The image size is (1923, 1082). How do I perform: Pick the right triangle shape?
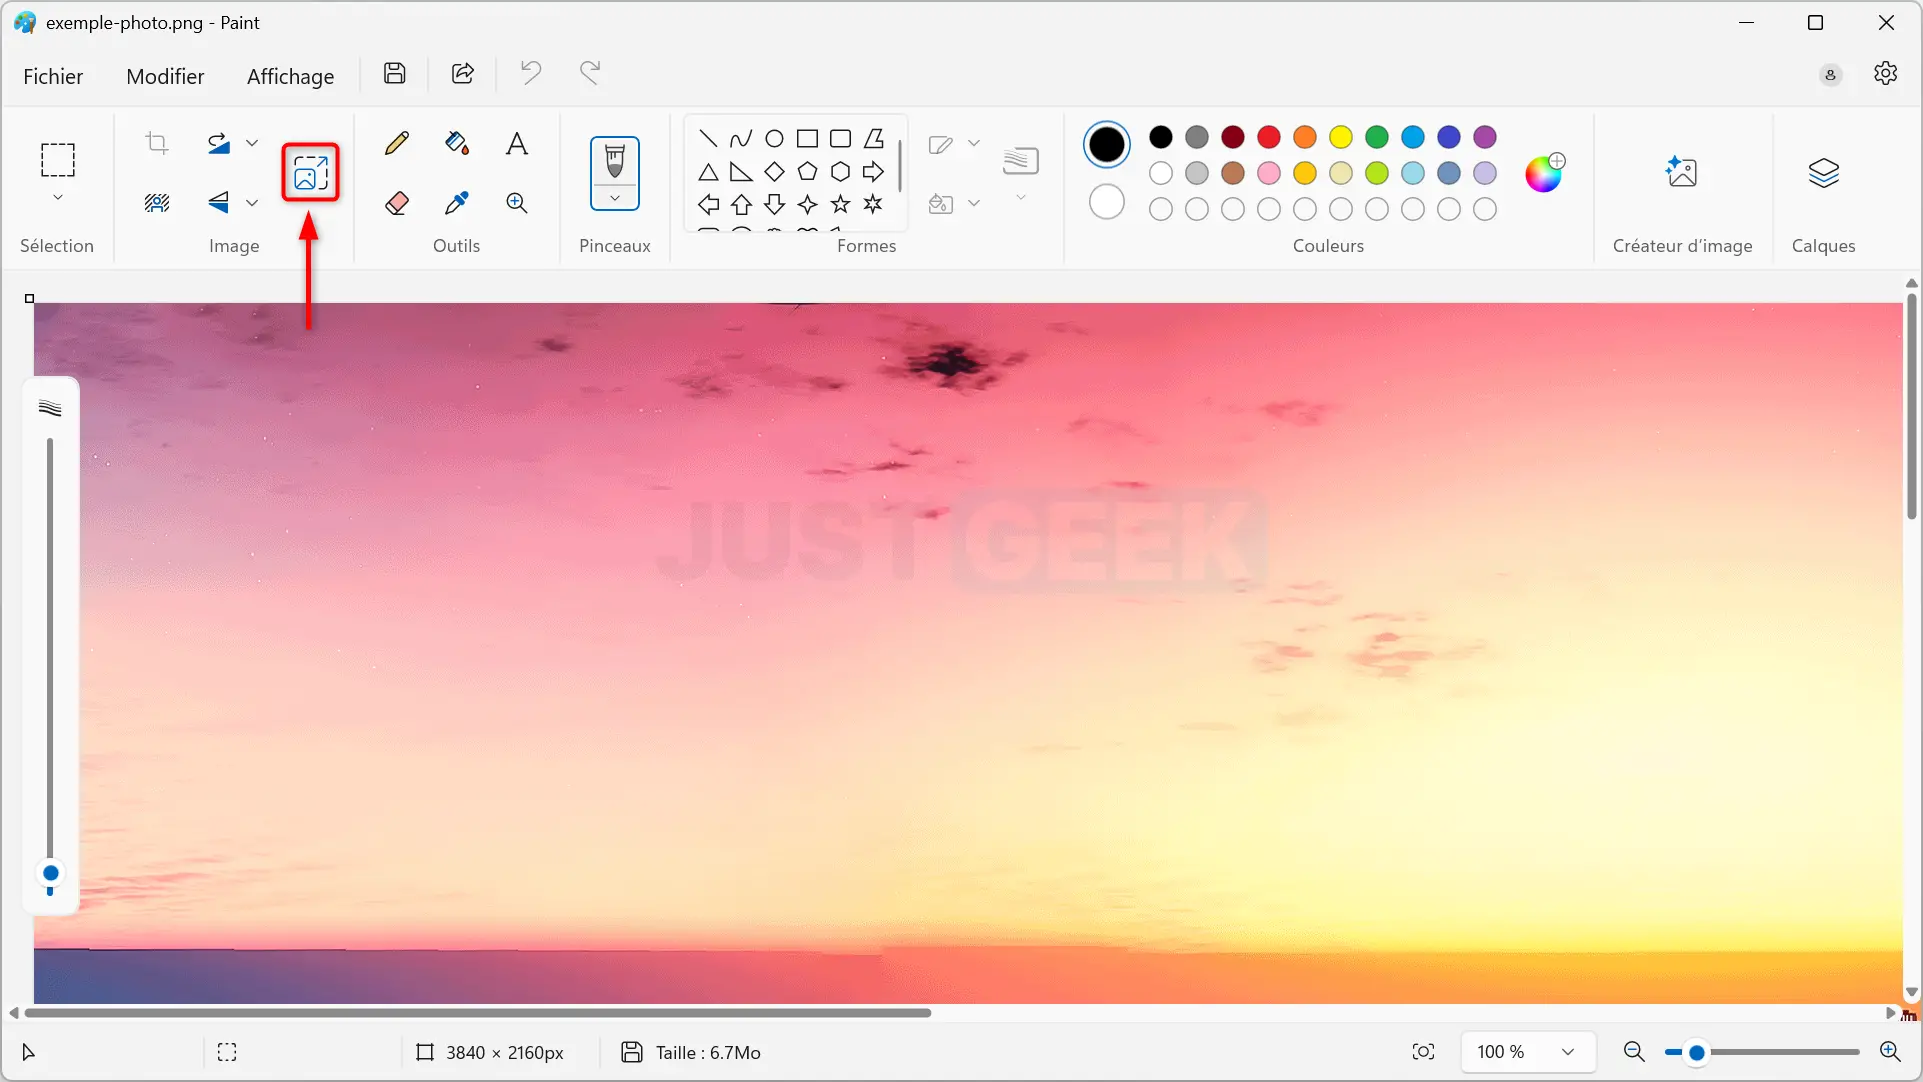tap(741, 172)
